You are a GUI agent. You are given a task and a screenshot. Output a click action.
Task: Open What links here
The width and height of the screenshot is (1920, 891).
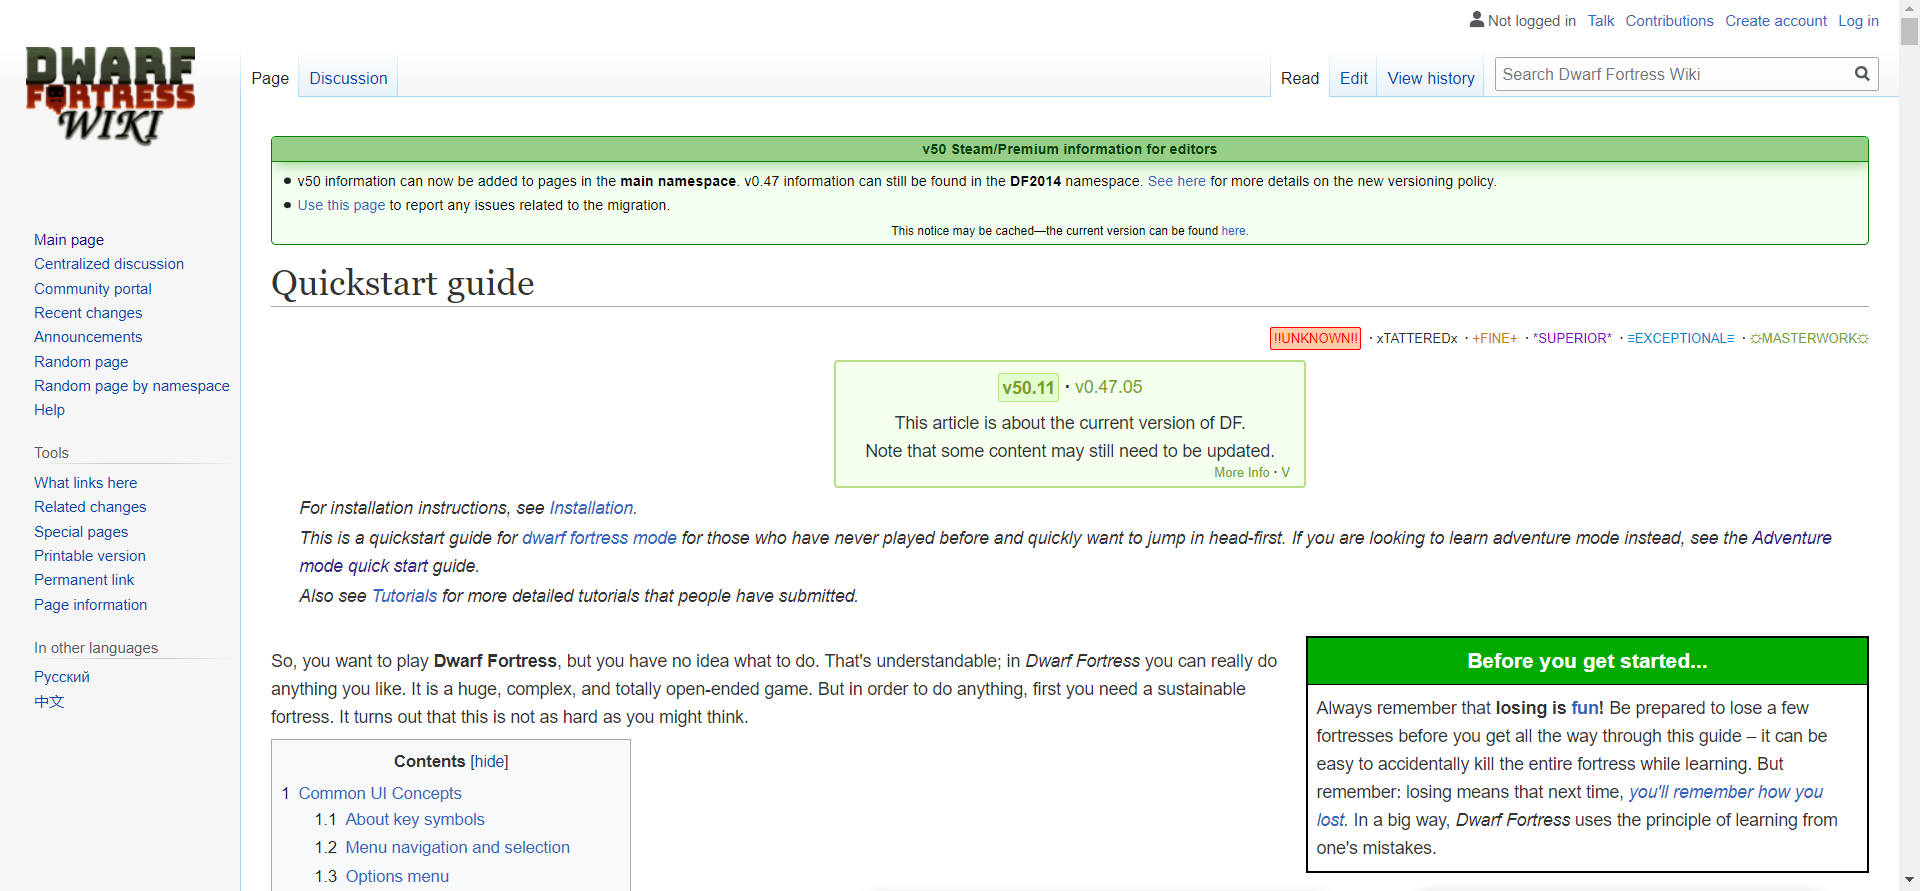pos(85,483)
